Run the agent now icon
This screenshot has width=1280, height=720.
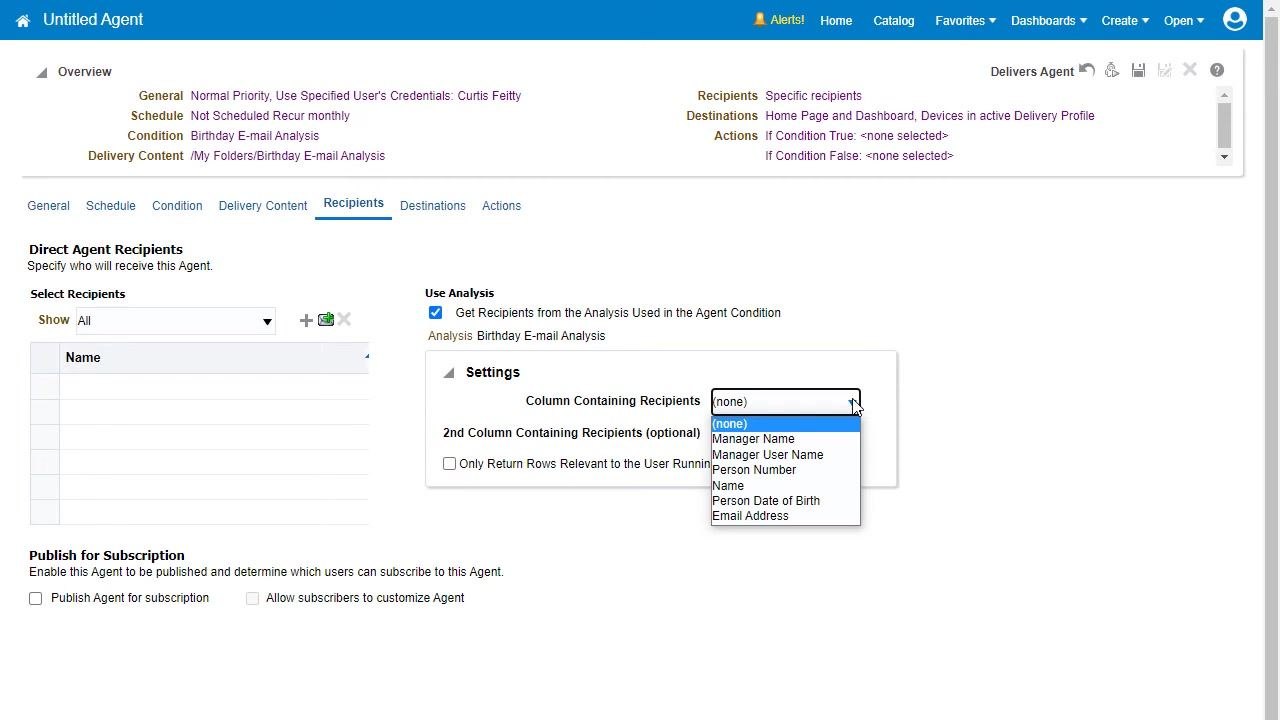click(1112, 70)
